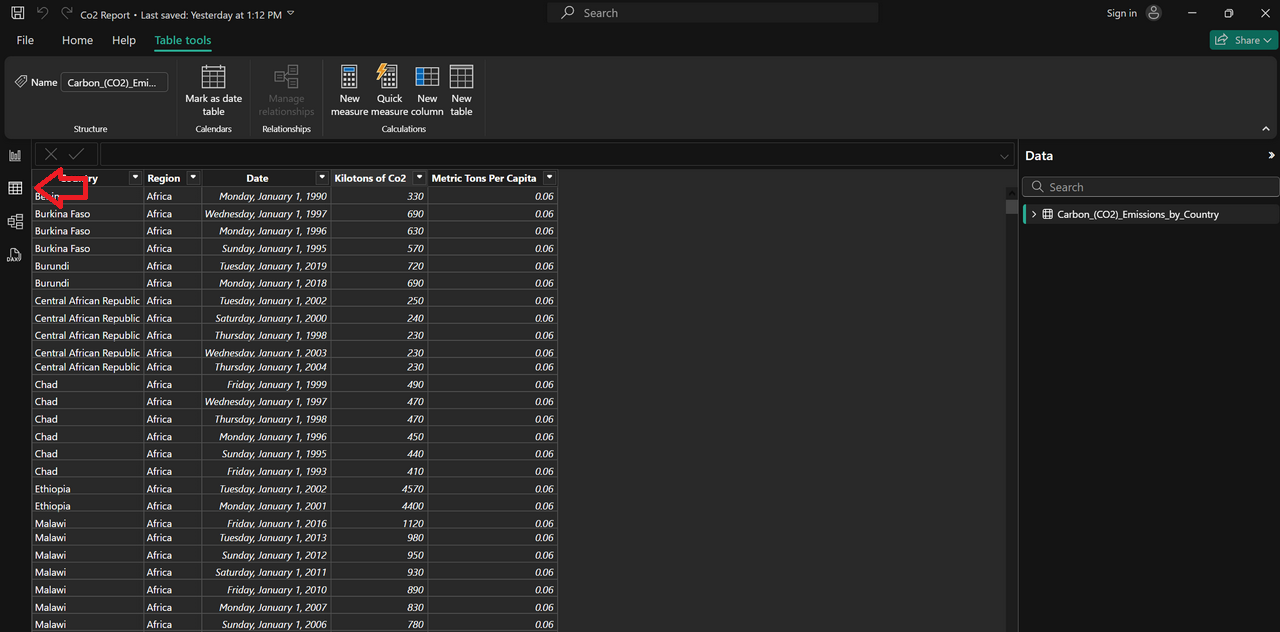Viewport: 1280px width, 632px height.
Task: Cancel formula with the X icon
Action: (x=51, y=154)
